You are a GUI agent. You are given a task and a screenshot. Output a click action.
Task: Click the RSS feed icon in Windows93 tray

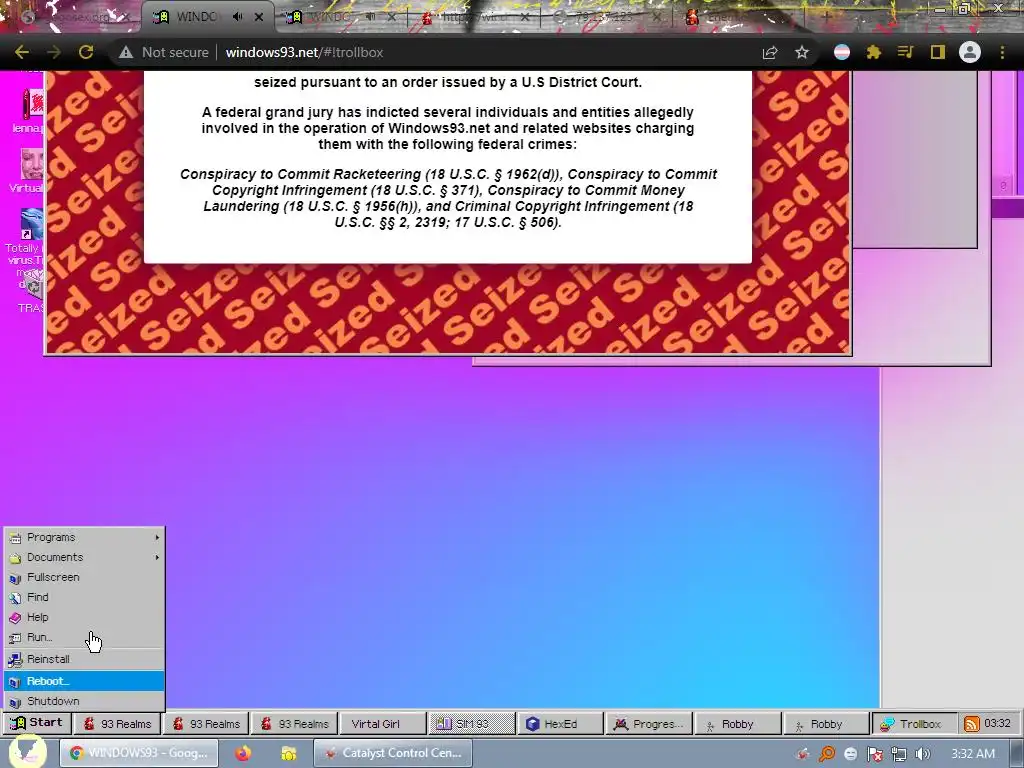click(972, 724)
